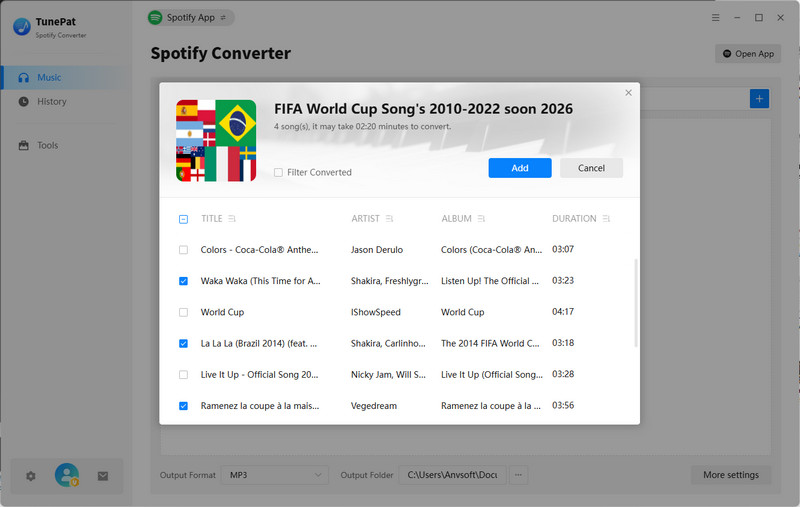Open the settings gear icon
This screenshot has height=507, width=800.
point(31,476)
